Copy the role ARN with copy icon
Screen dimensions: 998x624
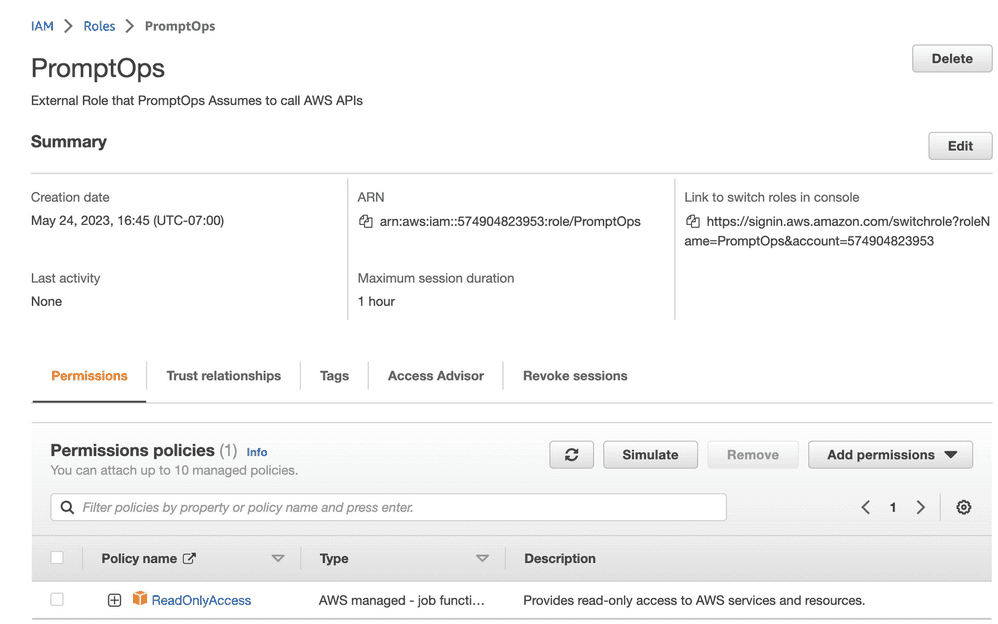pyautogui.click(x=365, y=222)
